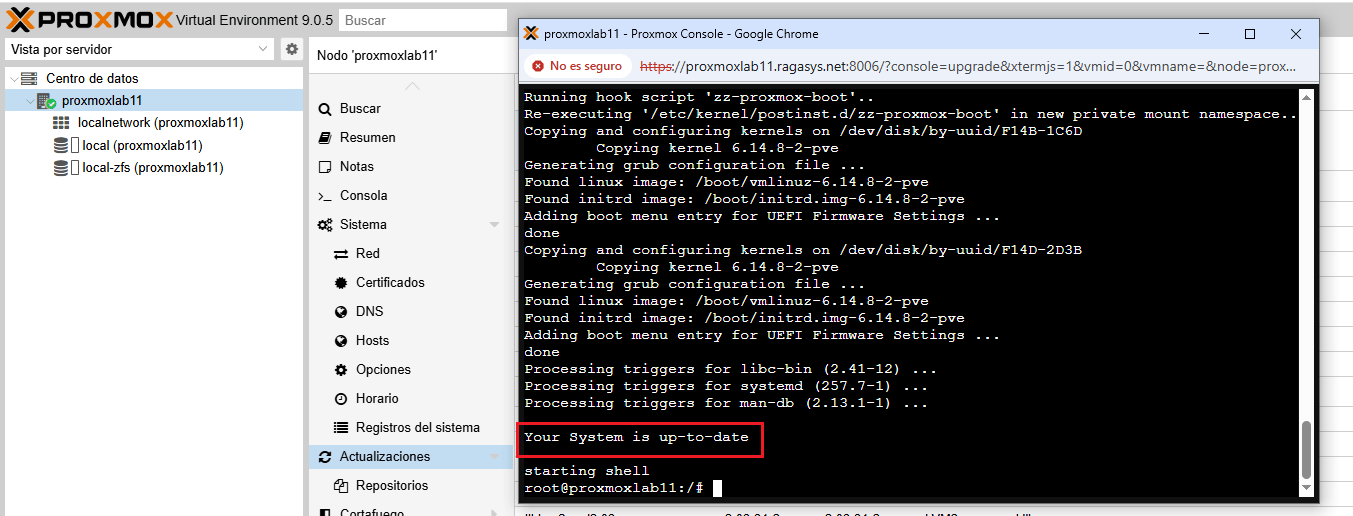The image size is (1353, 516).
Task: Click the Consola terminal icon
Action: coord(324,196)
